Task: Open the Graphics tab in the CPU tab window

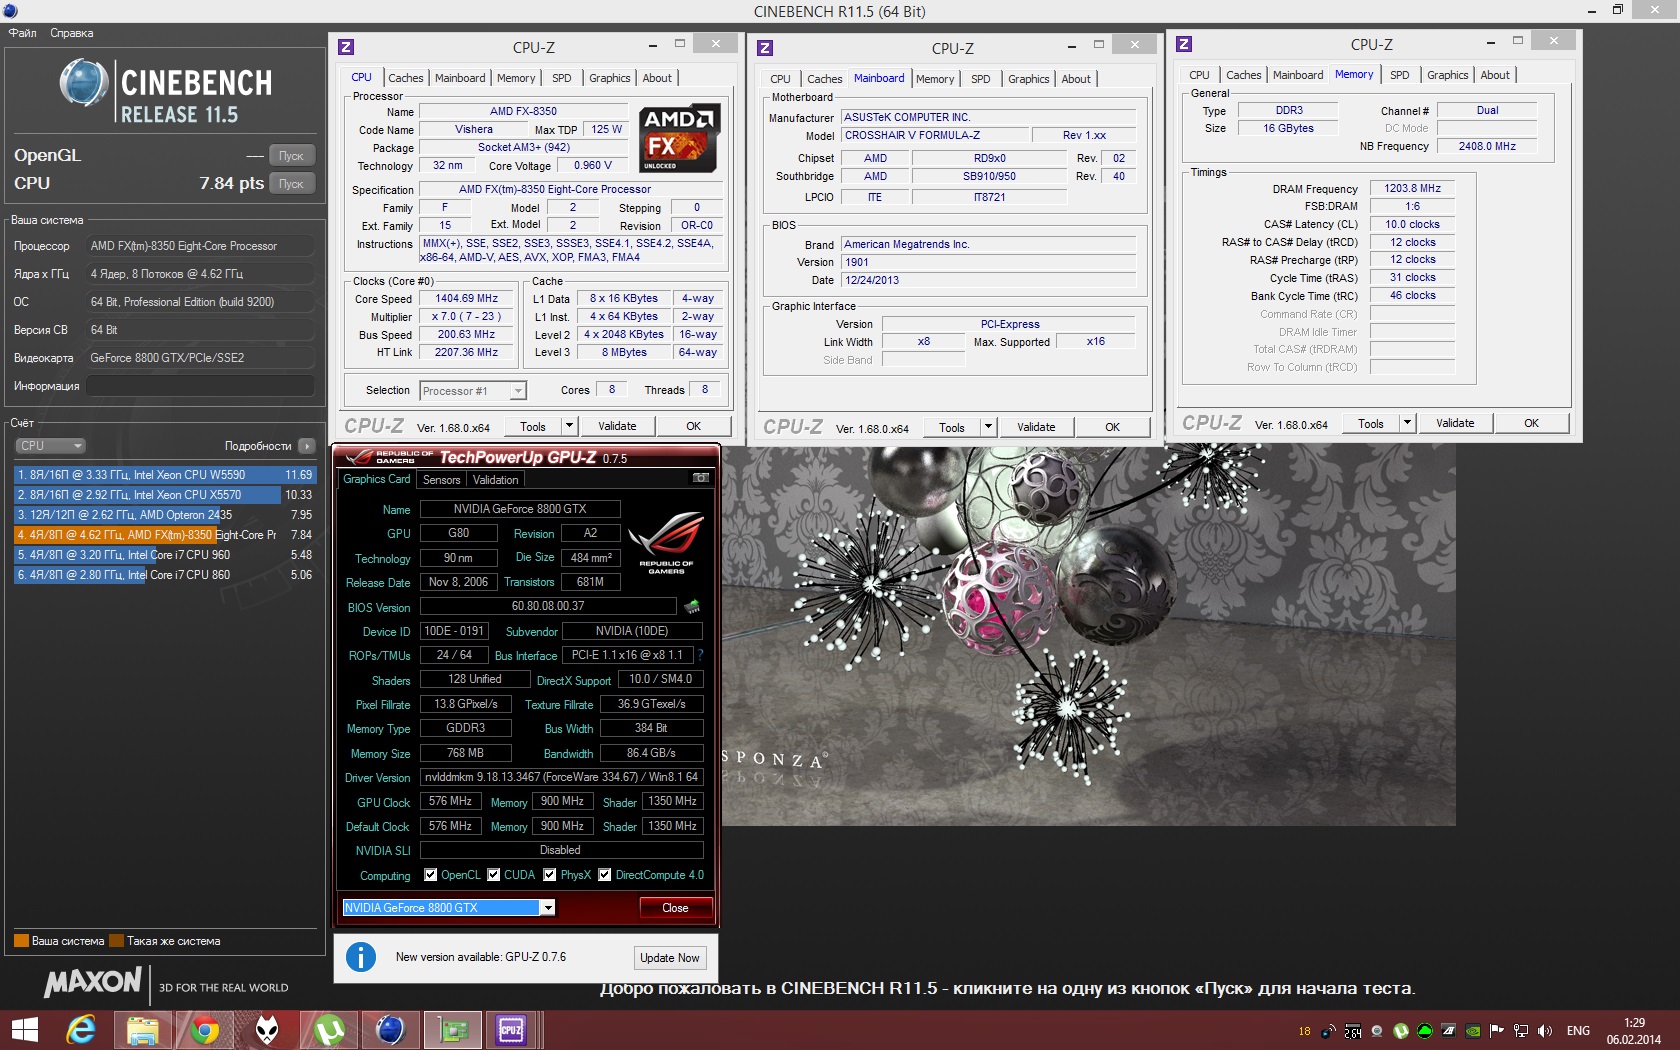Action: 610,78
